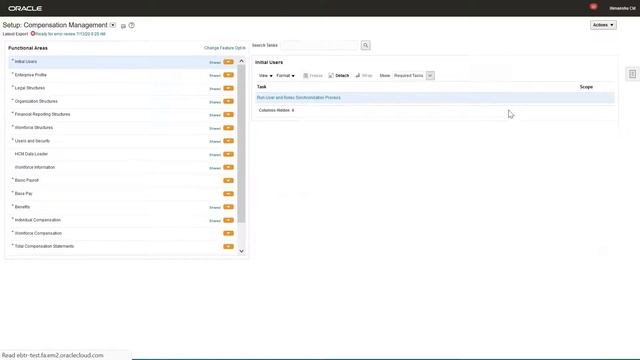Select Legal Structures functional area
Image resolution: width=640 pixels, height=360 pixels.
30,88
